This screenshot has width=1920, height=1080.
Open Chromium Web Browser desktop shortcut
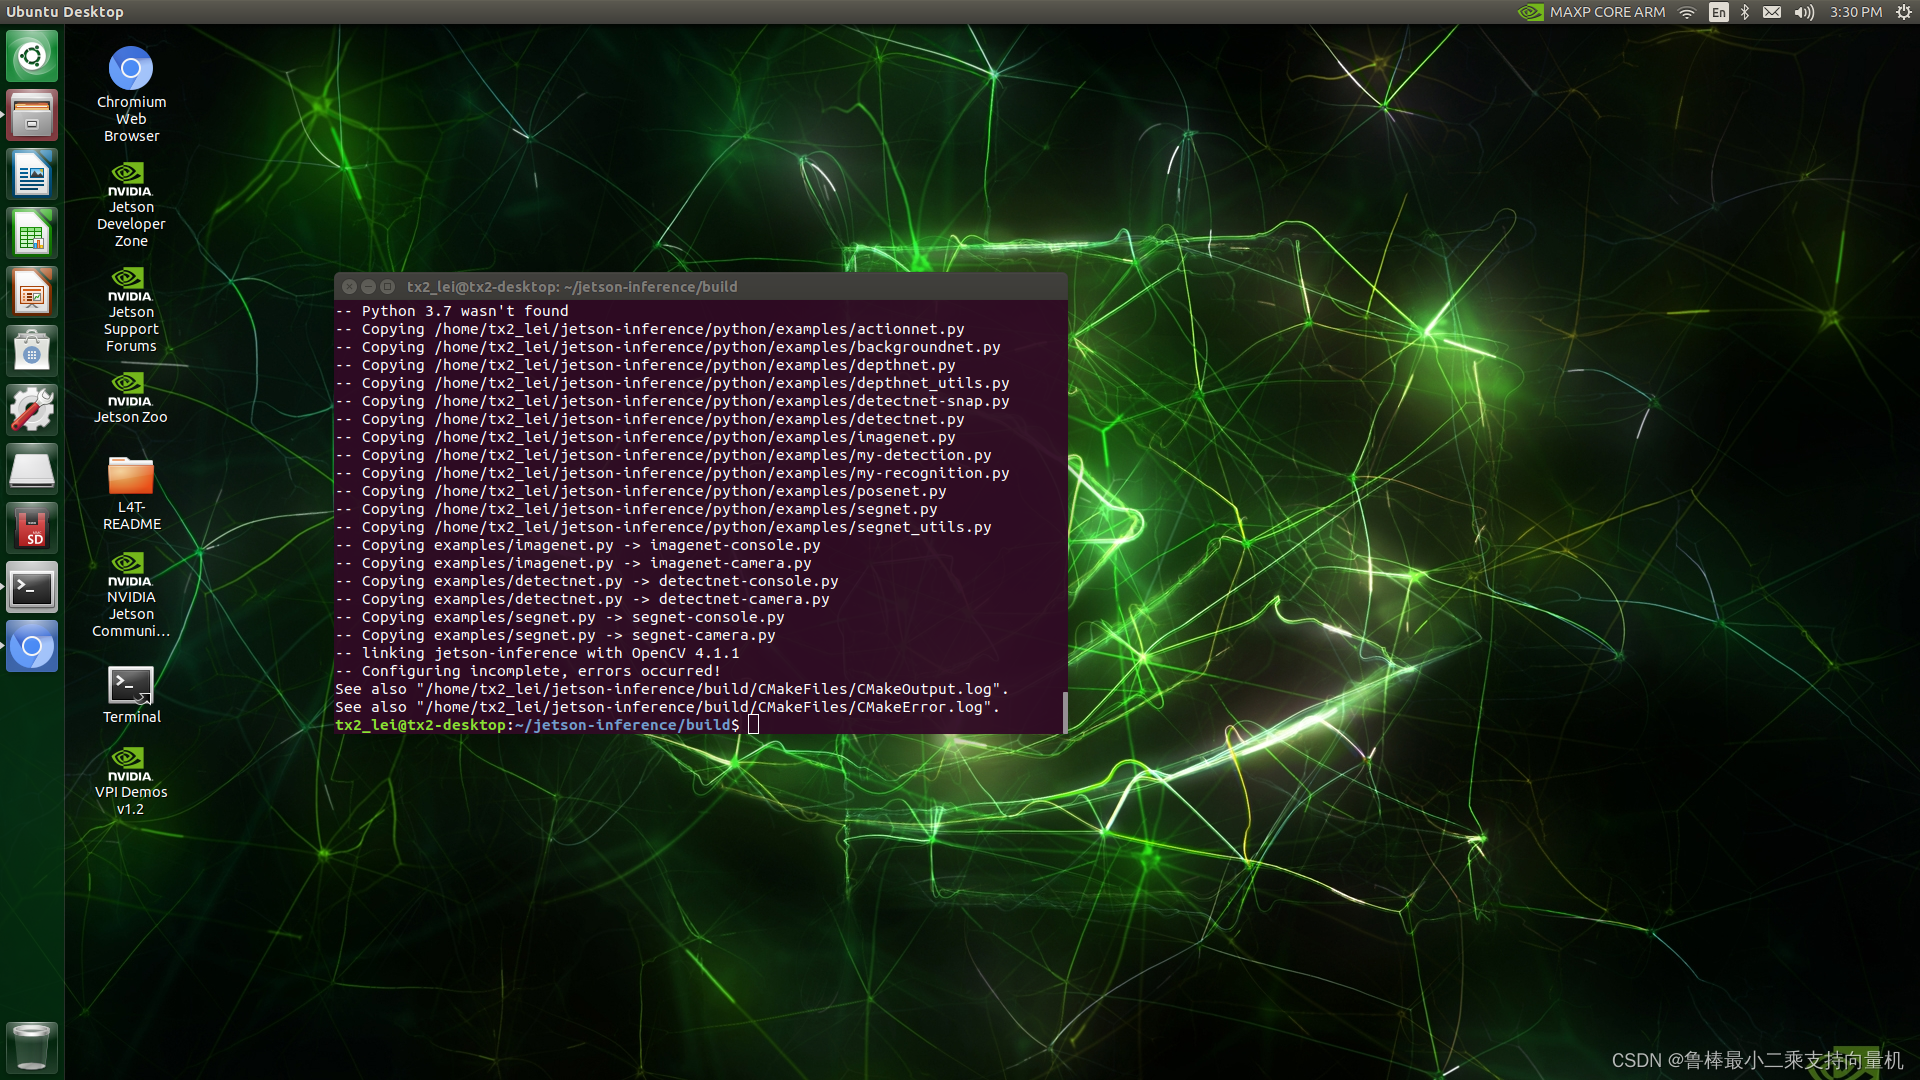131,70
